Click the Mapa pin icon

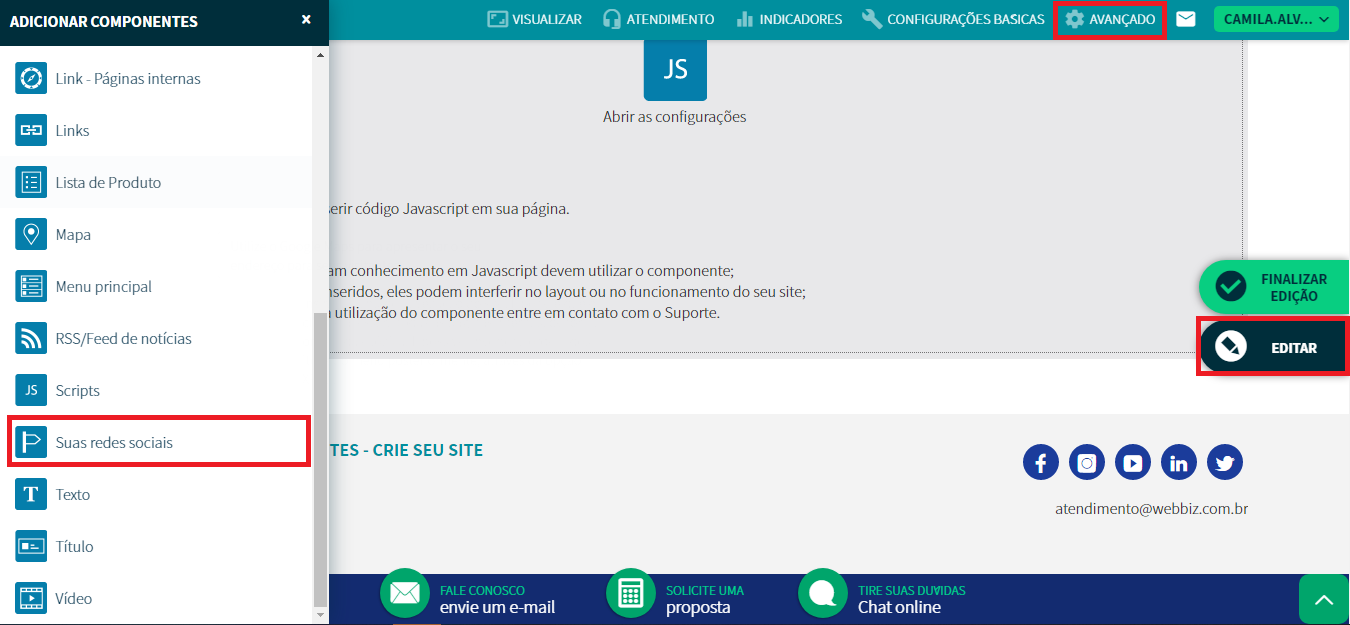coord(31,235)
